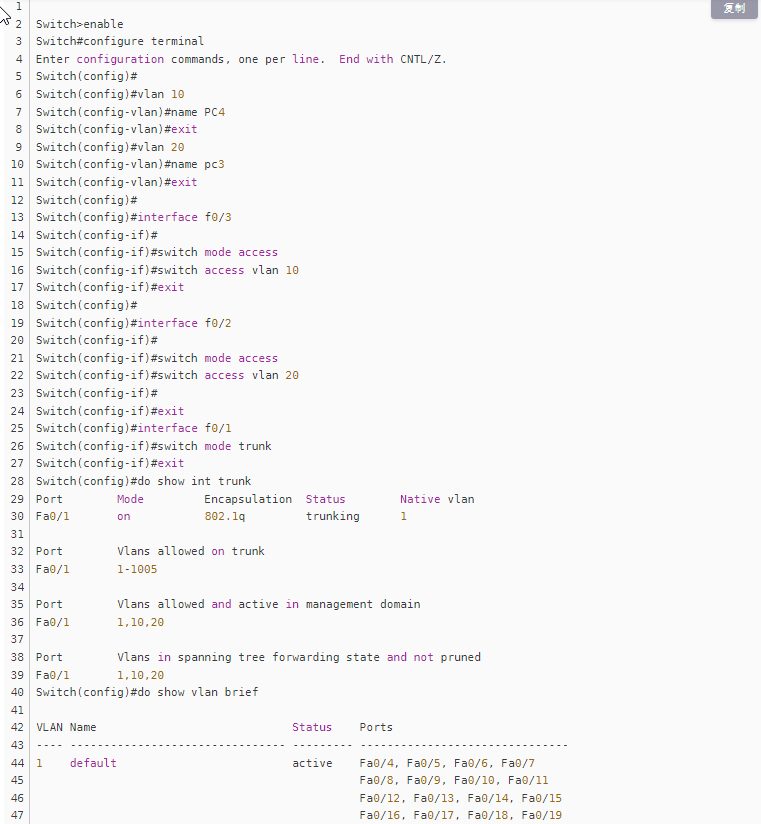Click line number 12
Image resolution: width=761 pixels, height=824 pixels.
coord(17,200)
